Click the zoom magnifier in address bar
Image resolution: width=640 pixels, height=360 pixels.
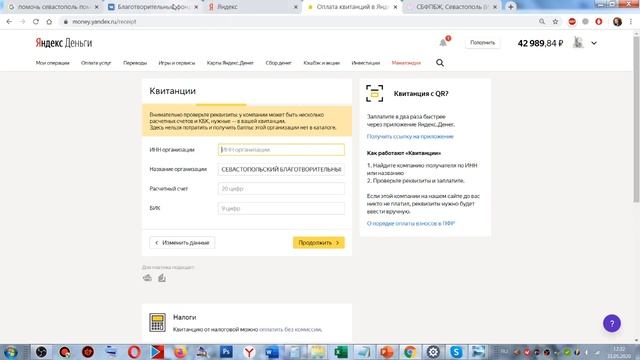pos(542,22)
